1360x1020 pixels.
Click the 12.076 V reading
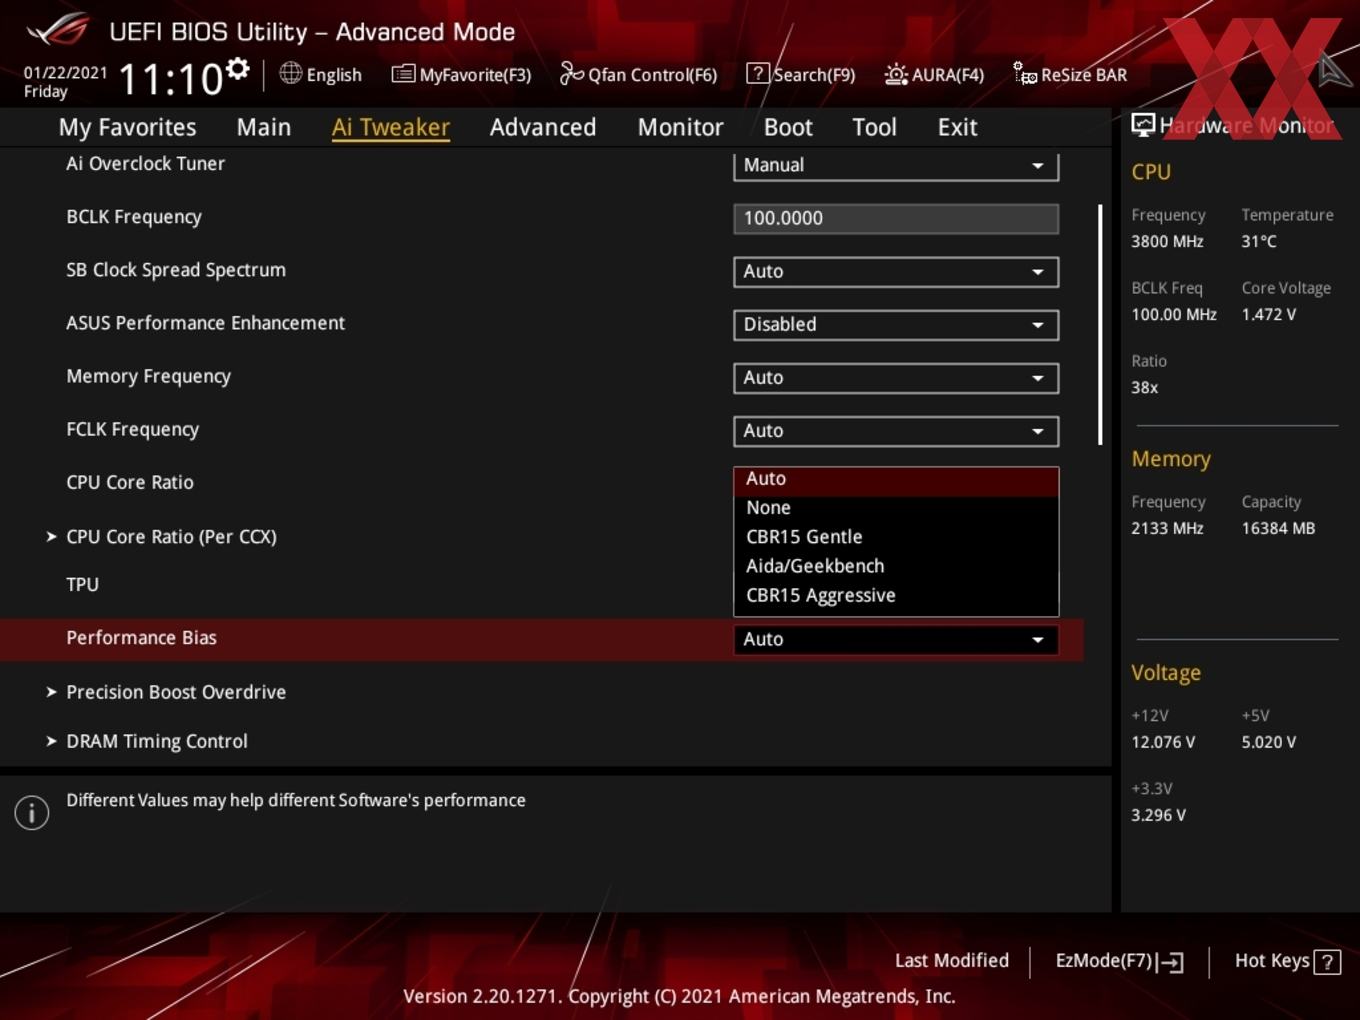(x=1163, y=742)
